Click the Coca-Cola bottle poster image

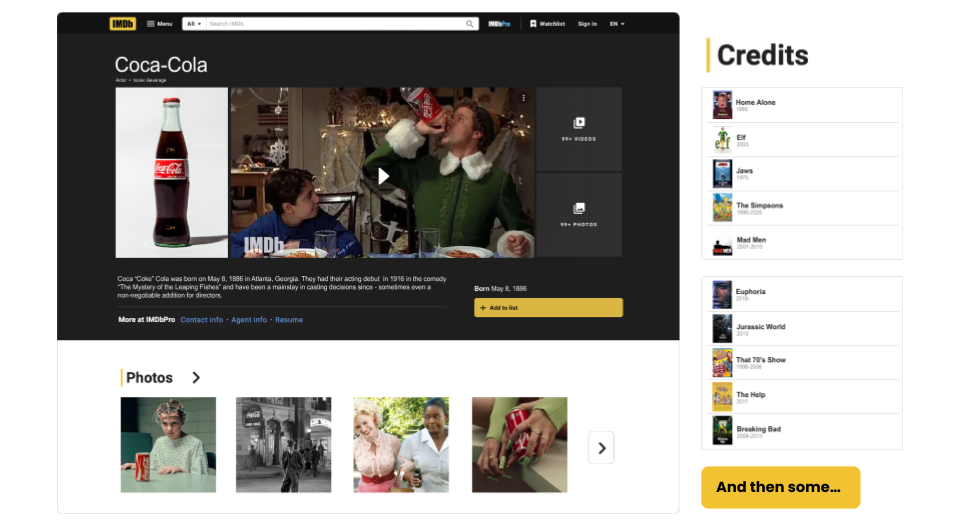click(x=171, y=173)
